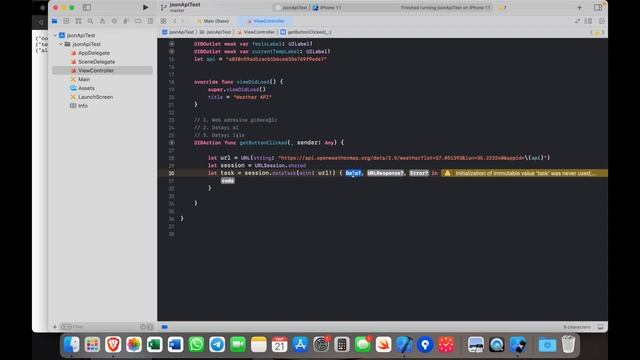Click the currentTempLabel outlet connection circle
The height and width of the screenshot is (360, 640).
pyautogui.click(x=172, y=51)
